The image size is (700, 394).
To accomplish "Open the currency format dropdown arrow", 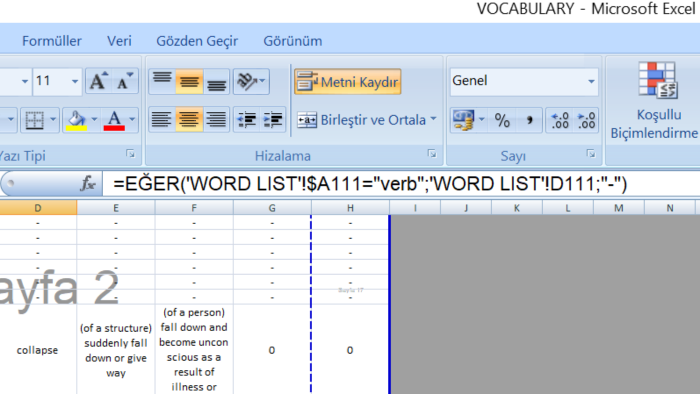I will click(482, 120).
